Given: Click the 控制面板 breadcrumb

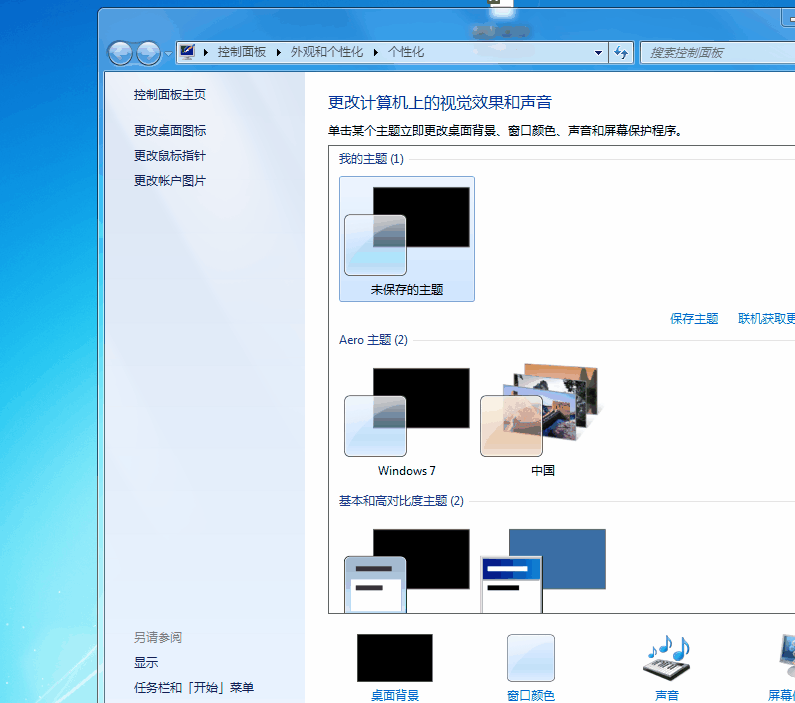Looking at the screenshot, I should [242, 52].
